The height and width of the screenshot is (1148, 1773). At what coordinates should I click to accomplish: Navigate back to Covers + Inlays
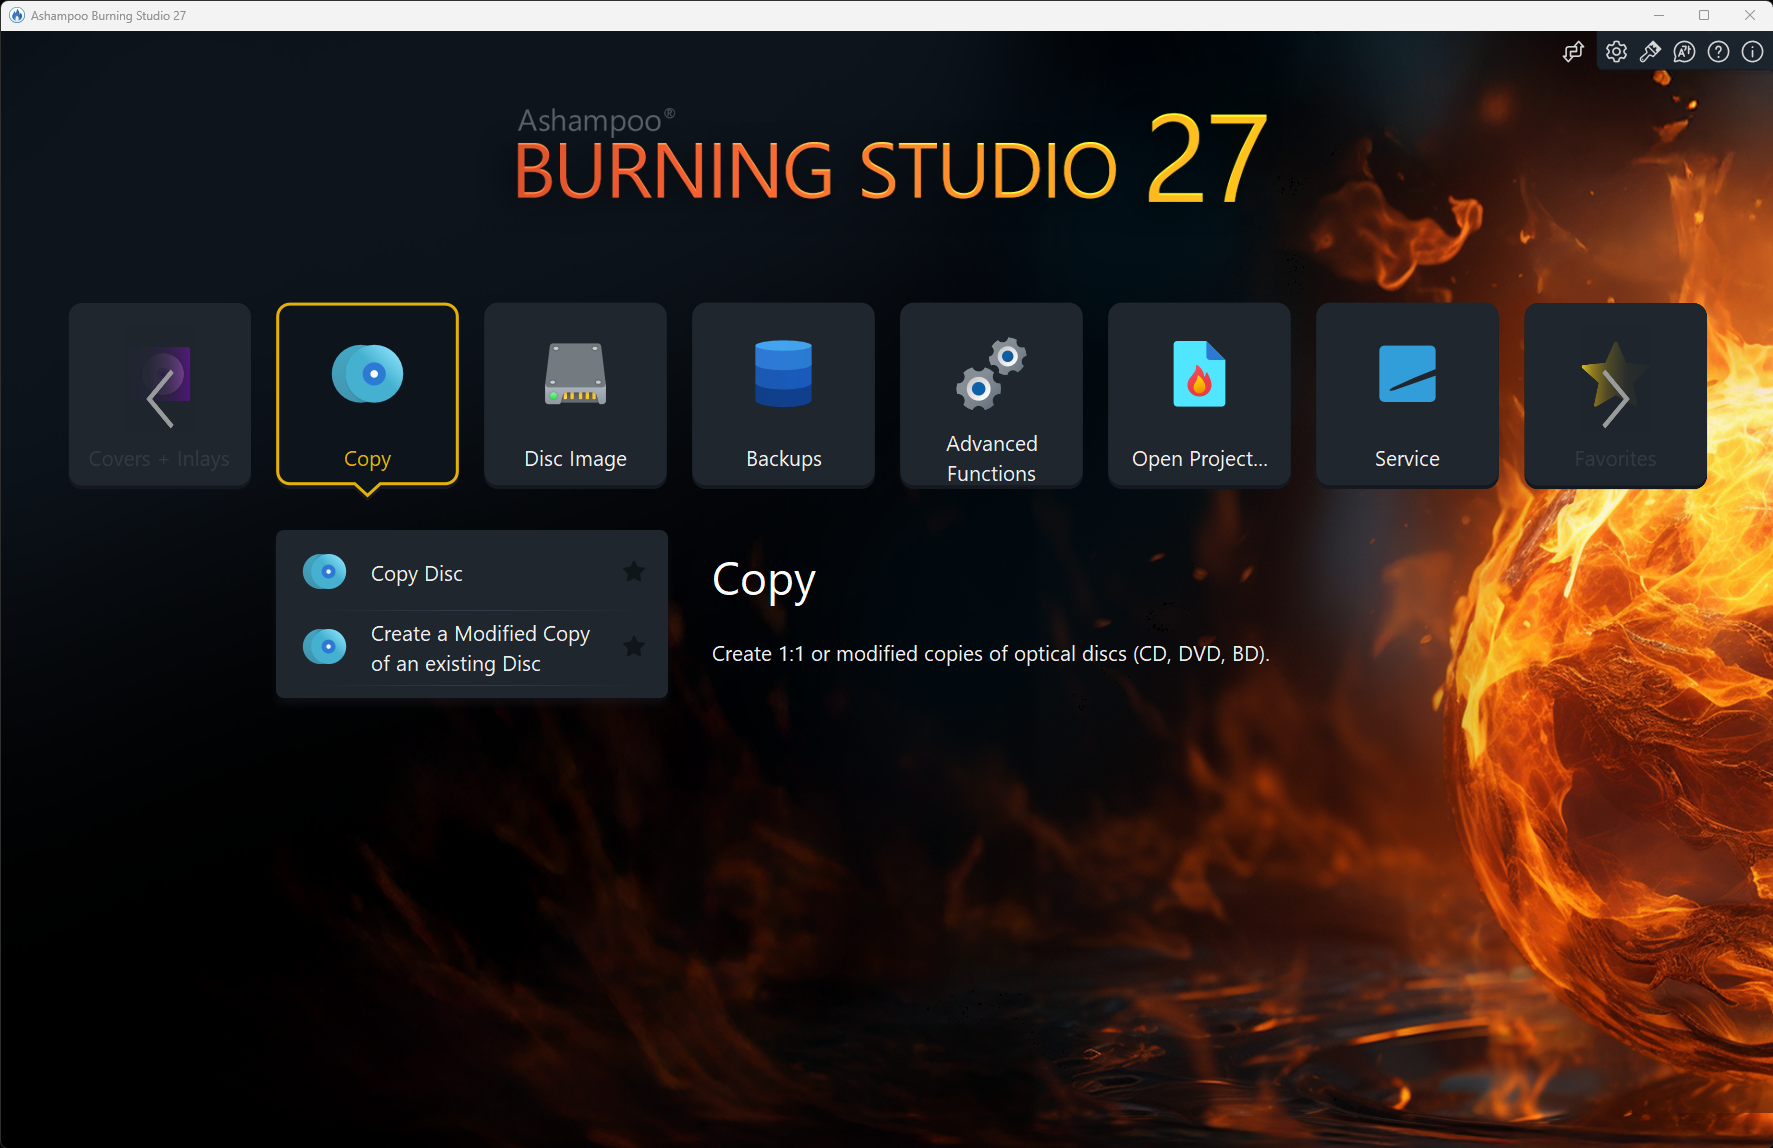tap(159, 395)
